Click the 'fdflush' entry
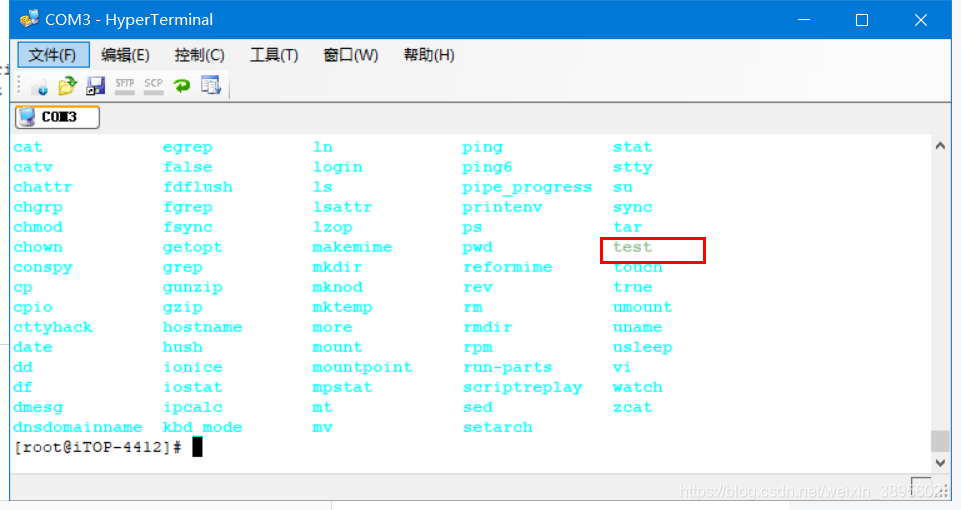 (197, 187)
